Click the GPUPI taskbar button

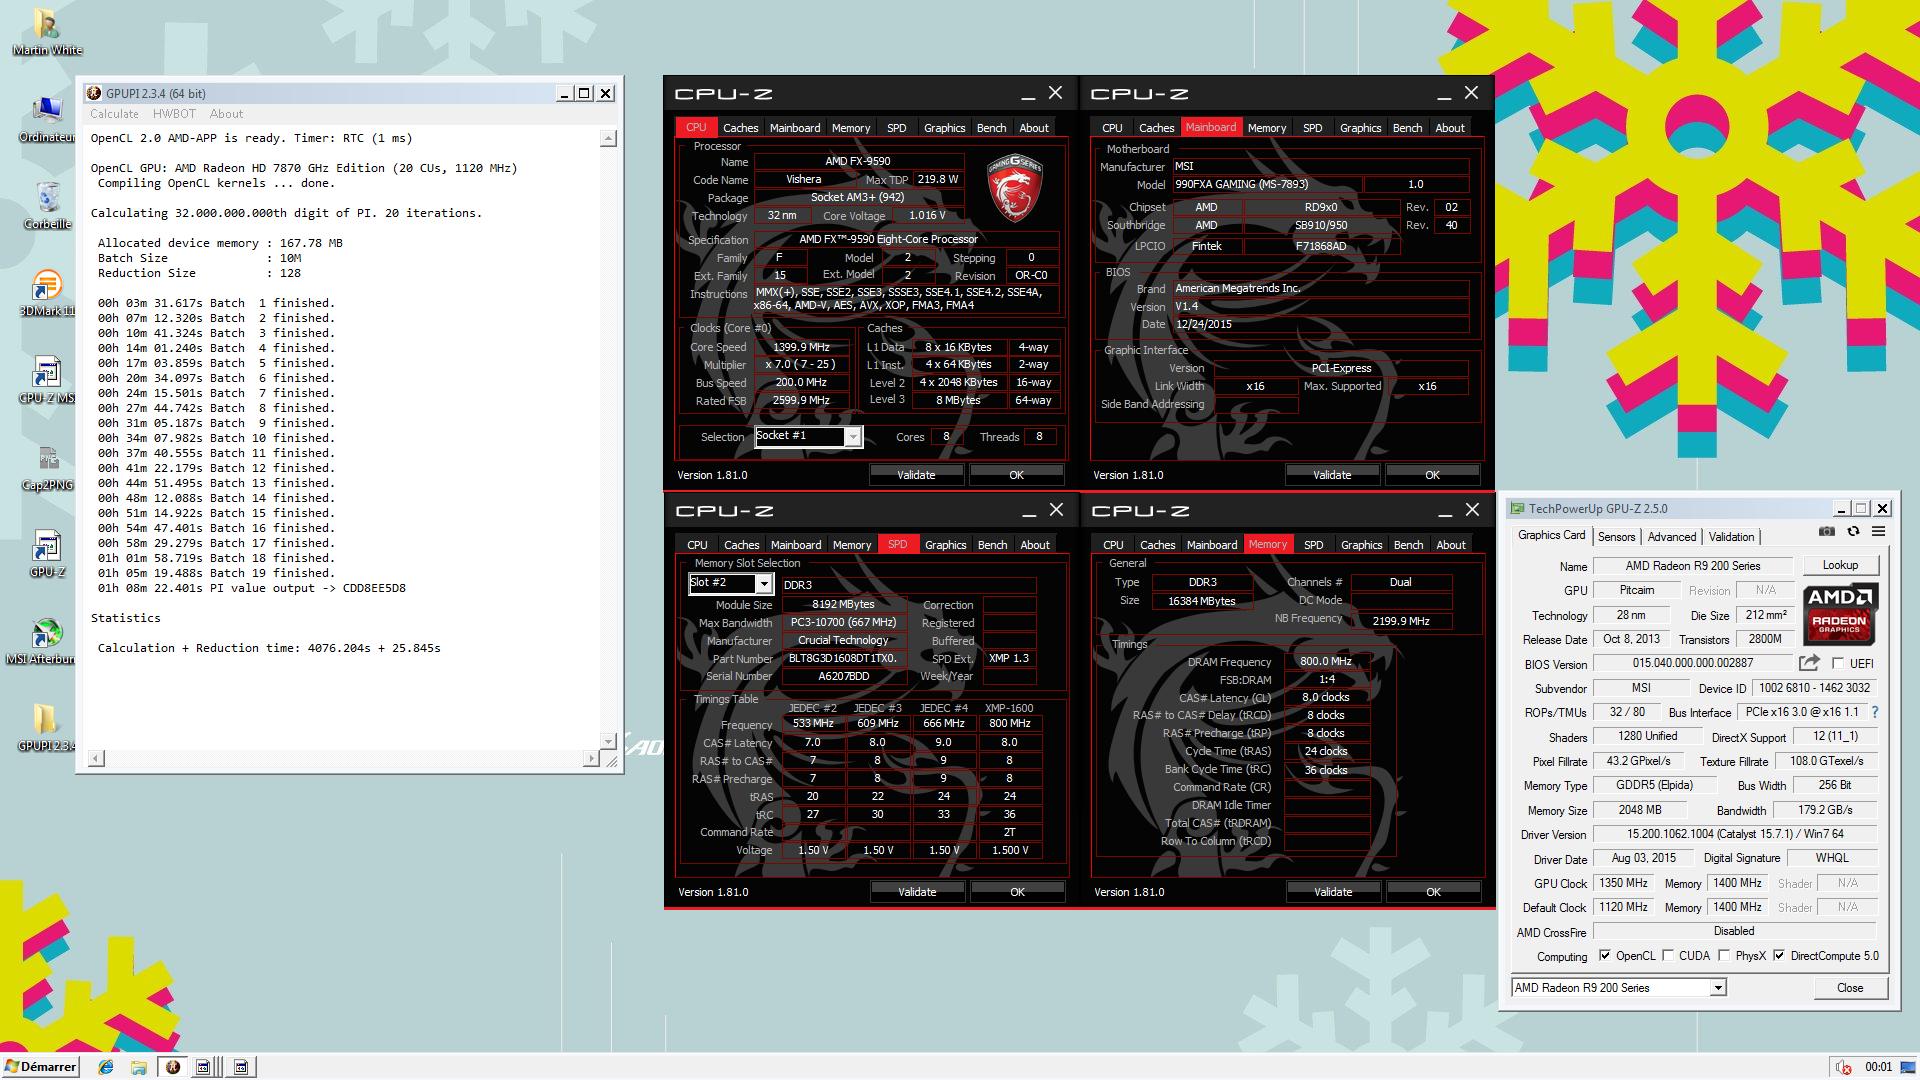pyautogui.click(x=173, y=1067)
